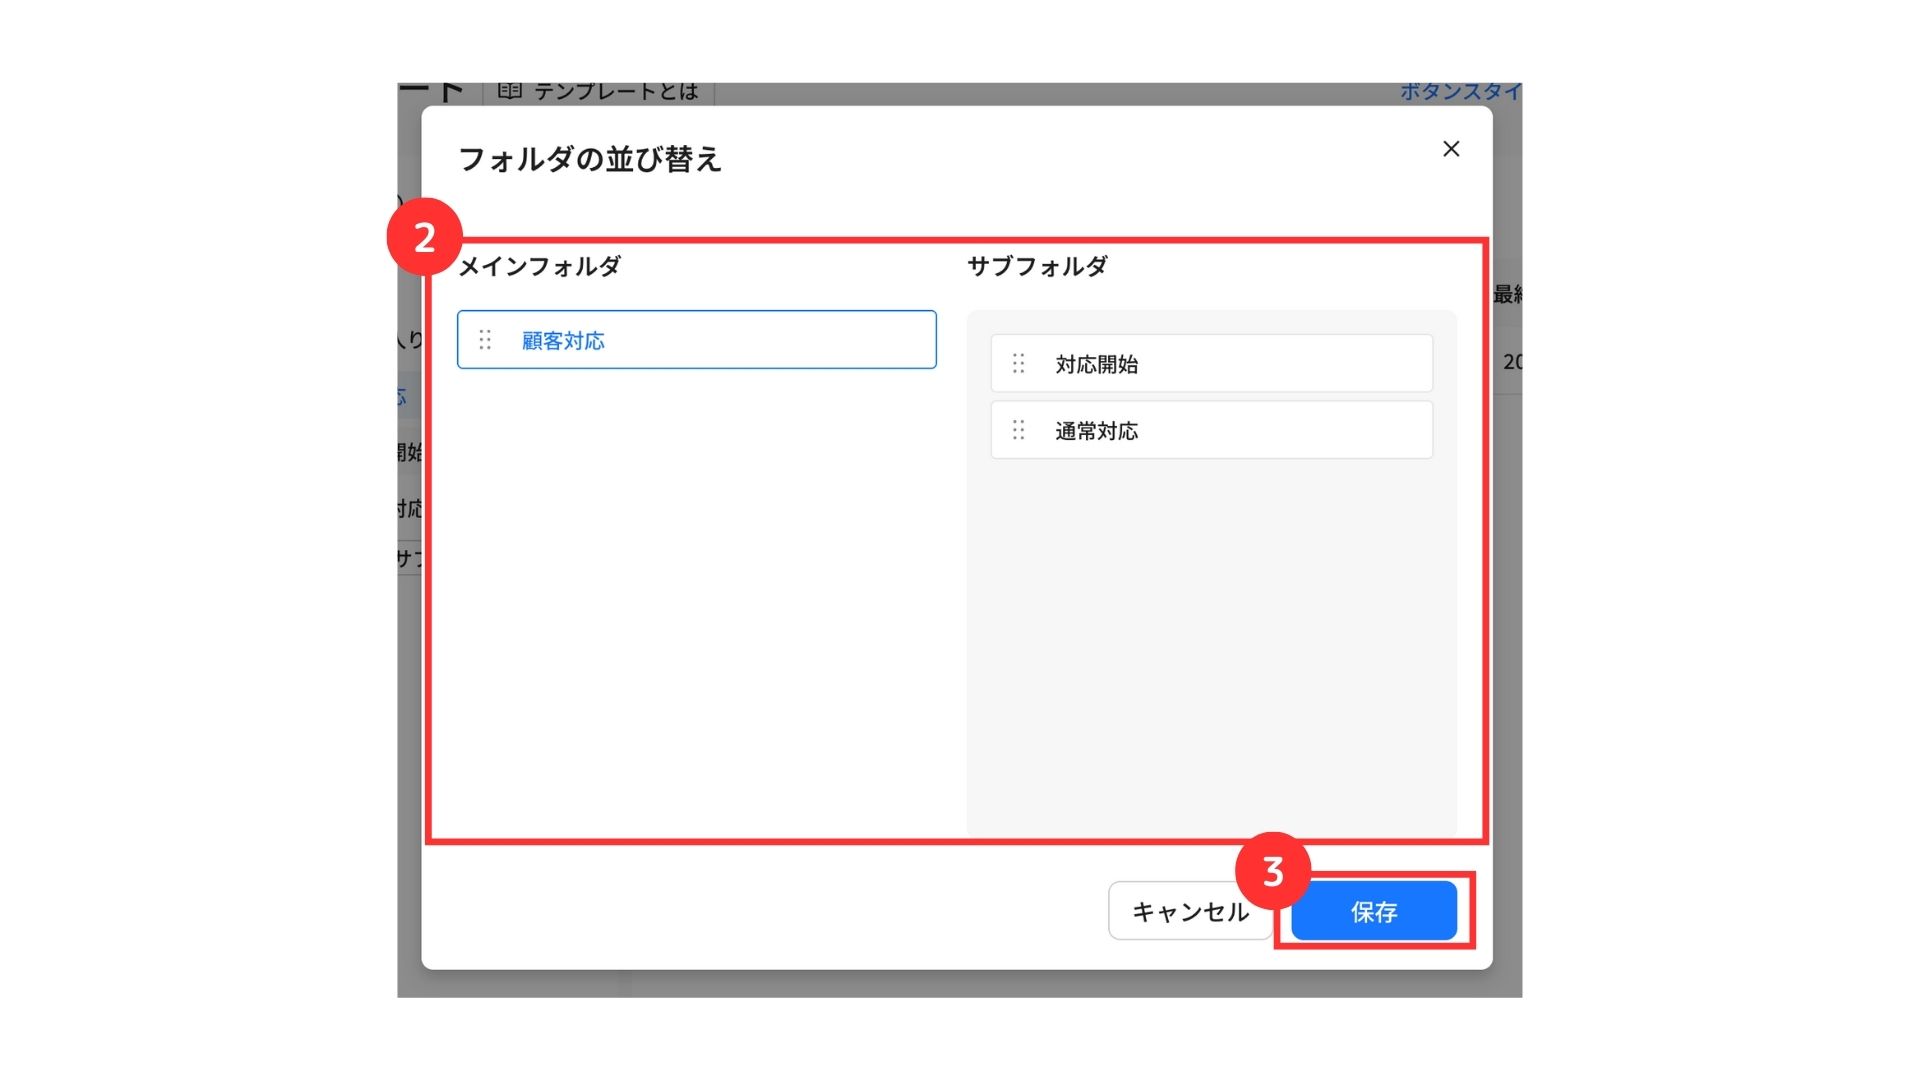Click the red number 3 badge
Image resolution: width=1920 pixels, height=1080 pixels.
point(1272,871)
